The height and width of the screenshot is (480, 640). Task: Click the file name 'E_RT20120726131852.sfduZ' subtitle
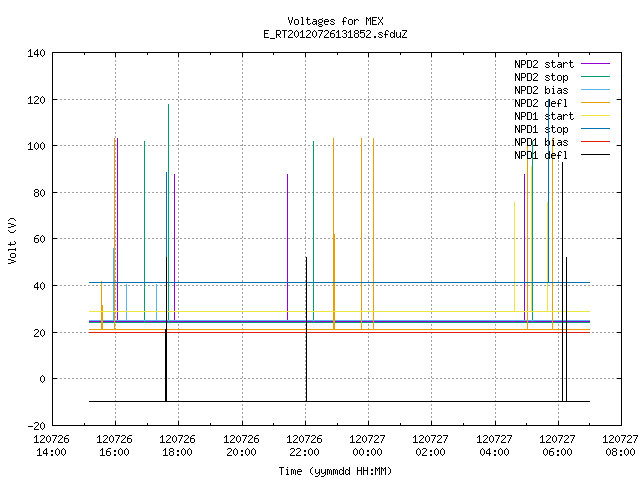point(336,34)
